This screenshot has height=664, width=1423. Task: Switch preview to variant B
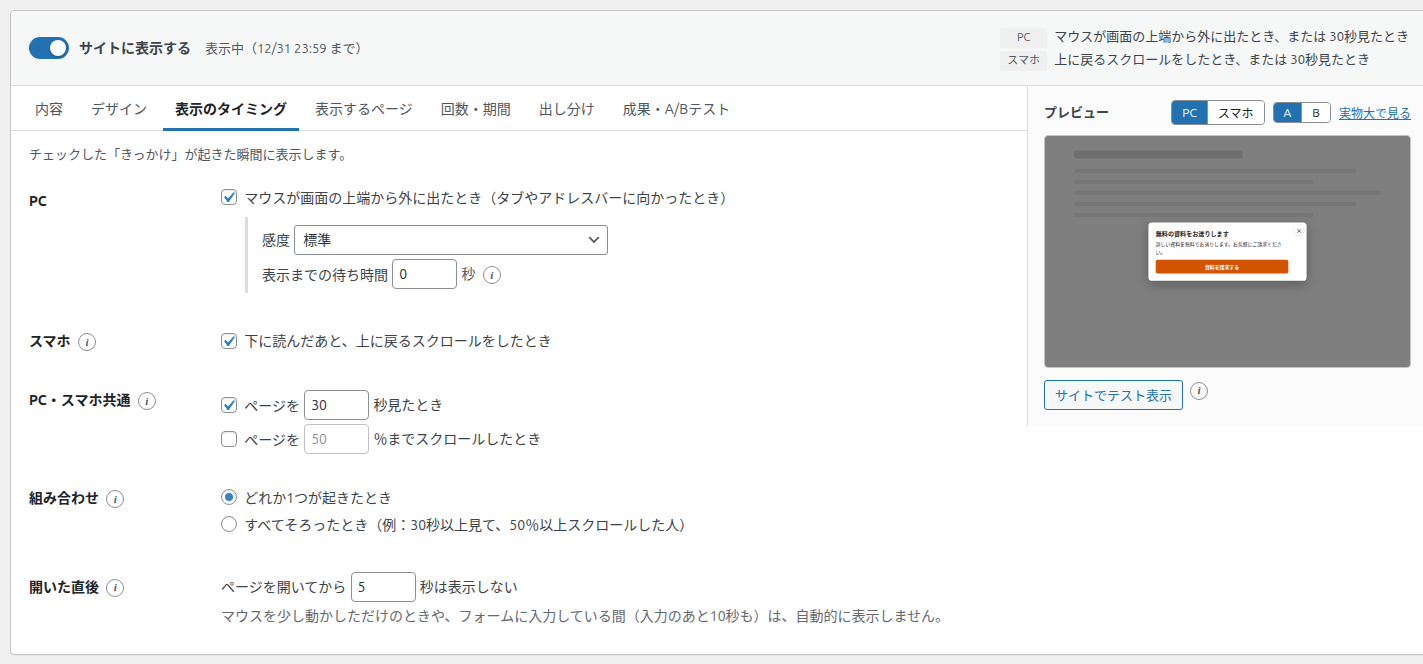pos(1316,113)
